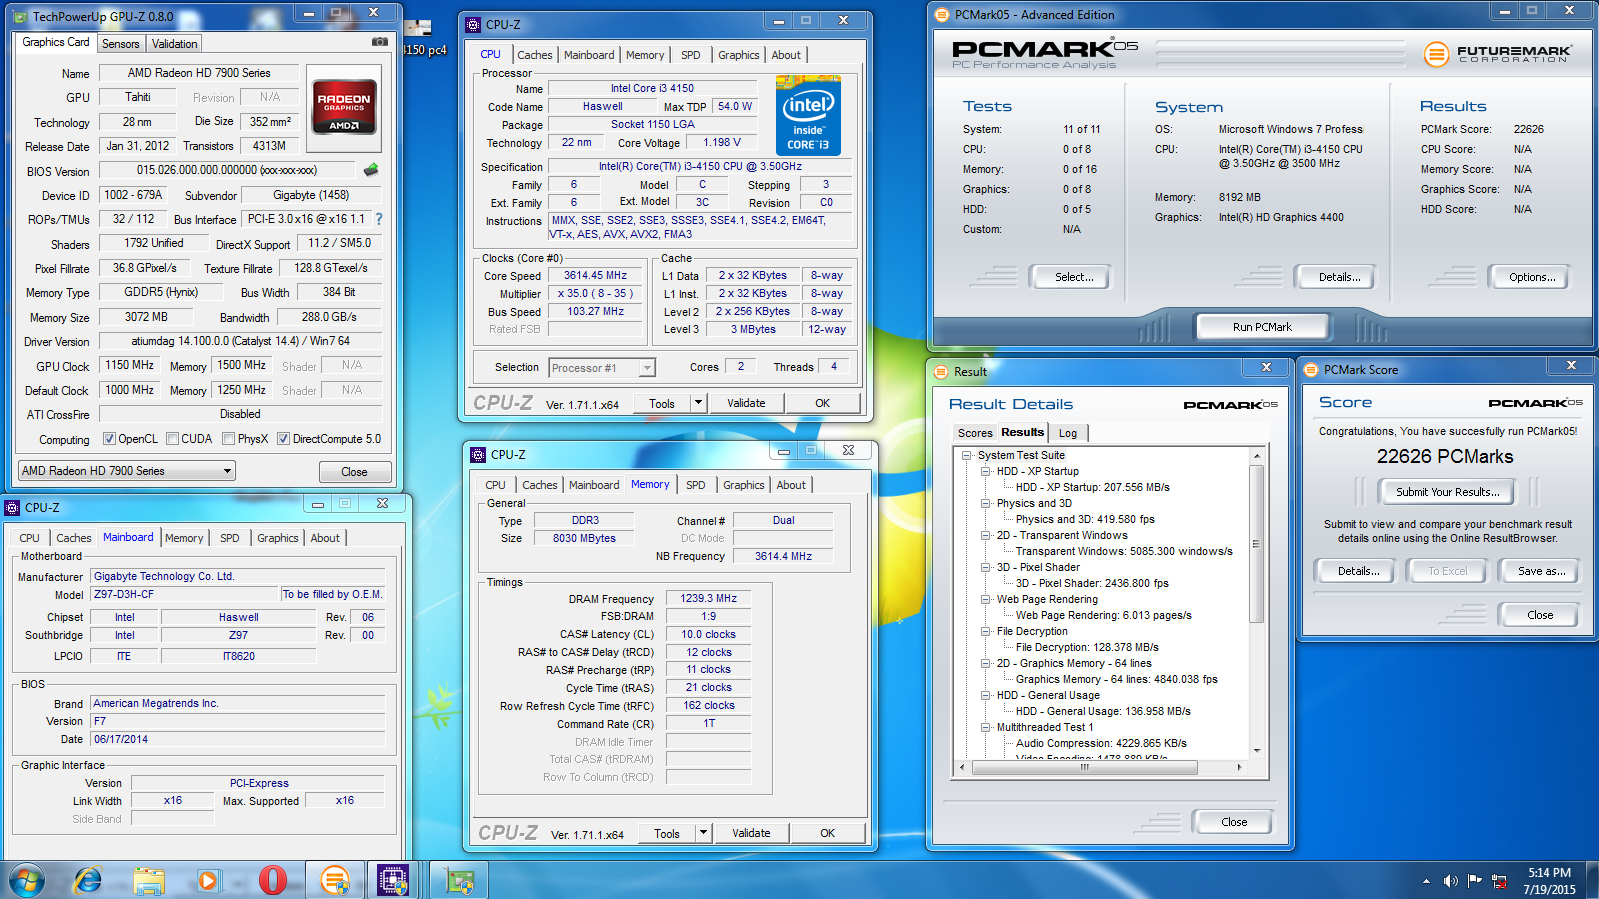Open the Processor #1 selection dropdown
The image size is (1599, 899).
(x=602, y=368)
